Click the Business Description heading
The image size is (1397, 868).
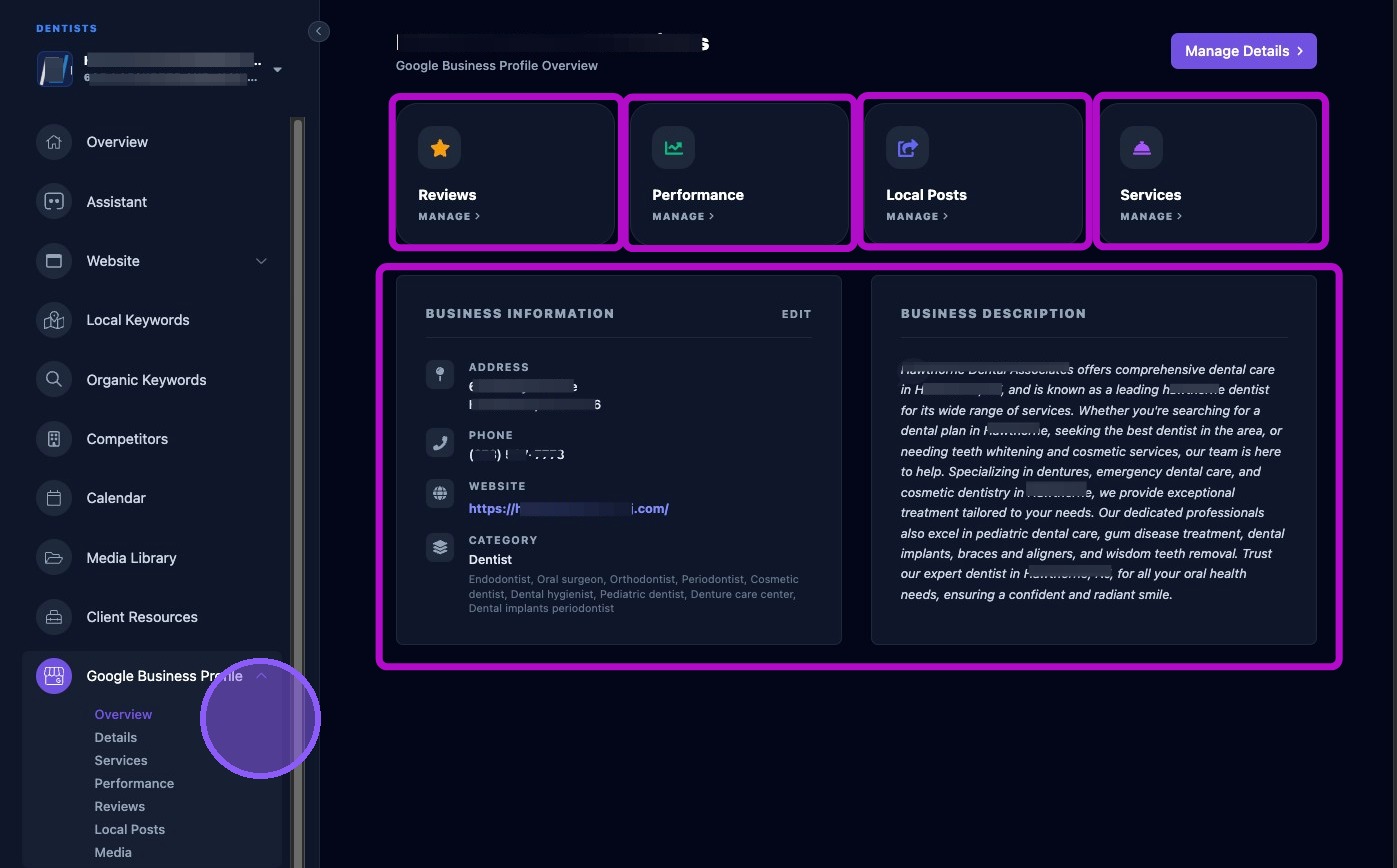click(993, 314)
